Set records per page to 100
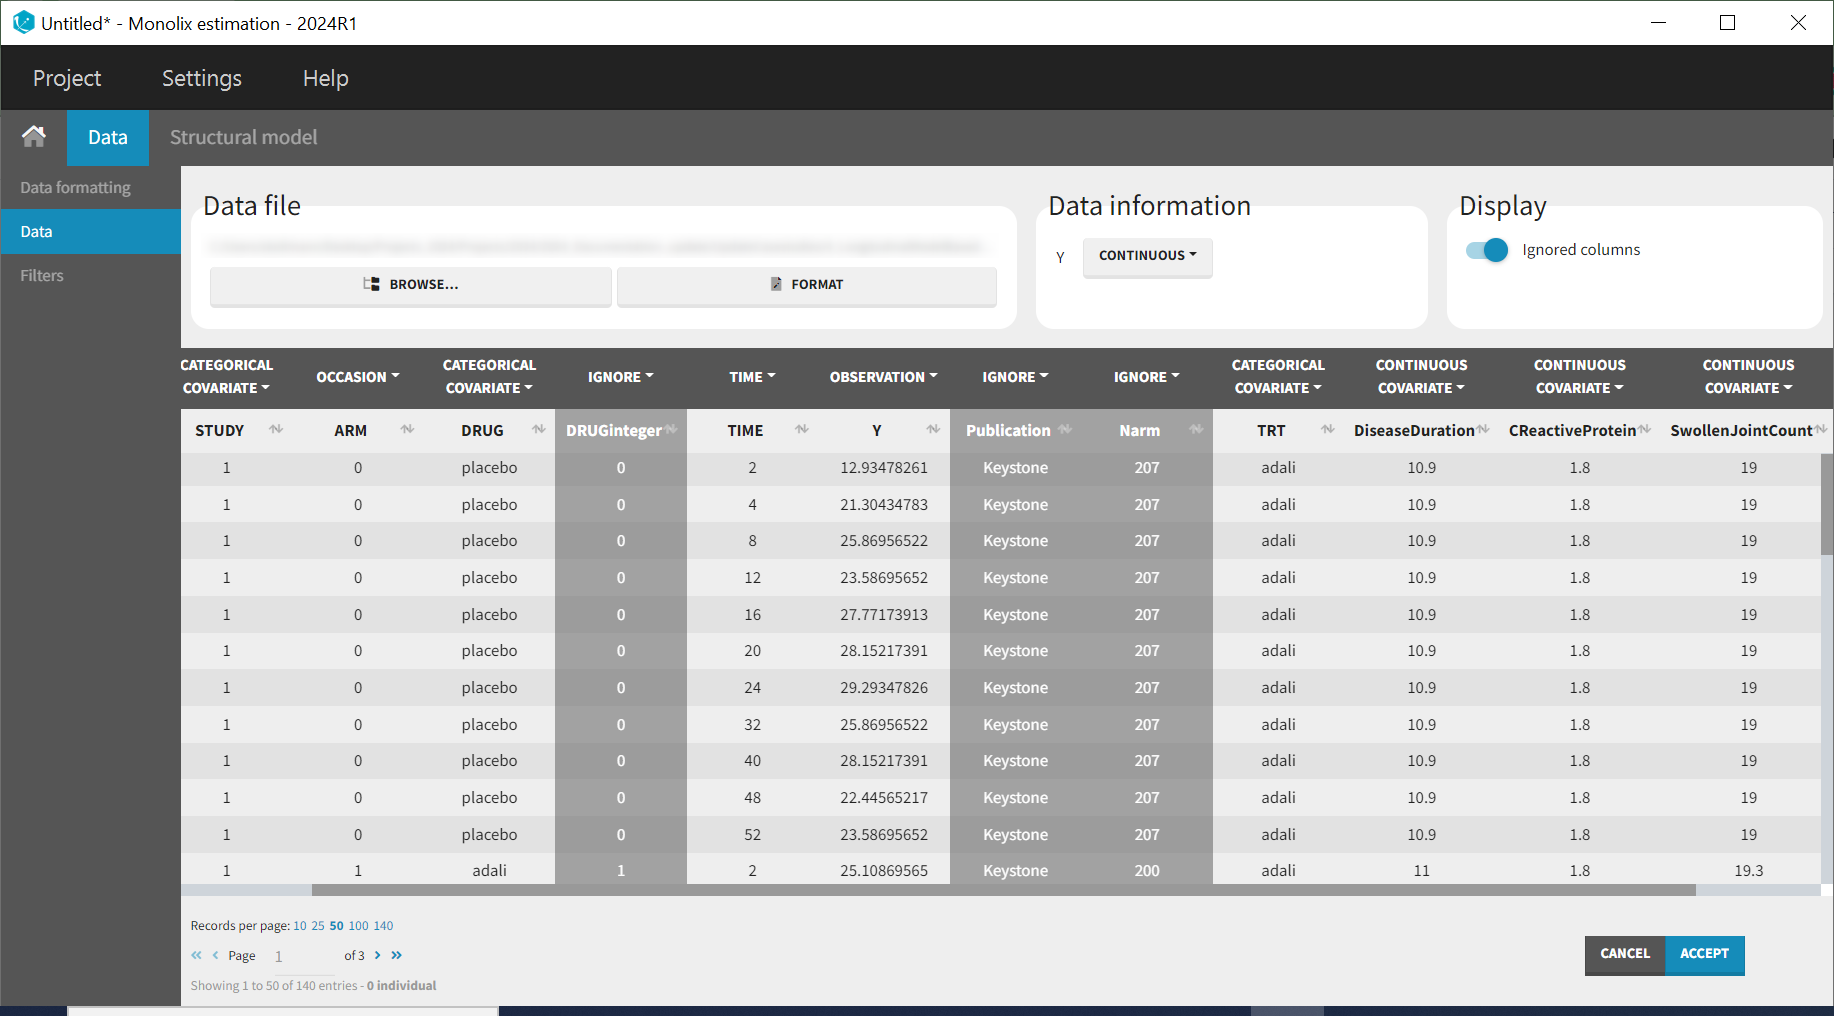 pyautogui.click(x=358, y=926)
